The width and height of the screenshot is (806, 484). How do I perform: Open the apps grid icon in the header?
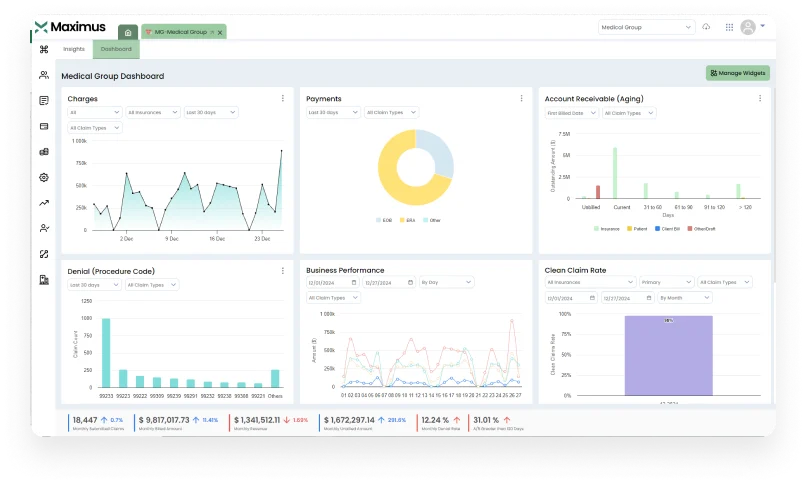pos(728,27)
